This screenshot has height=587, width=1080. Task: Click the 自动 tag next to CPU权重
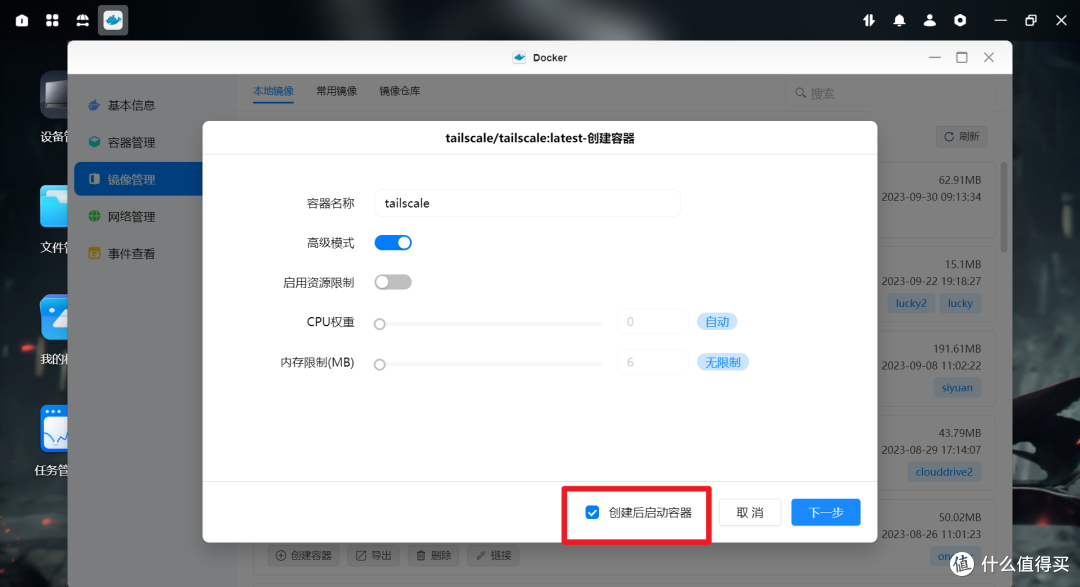click(x=717, y=322)
